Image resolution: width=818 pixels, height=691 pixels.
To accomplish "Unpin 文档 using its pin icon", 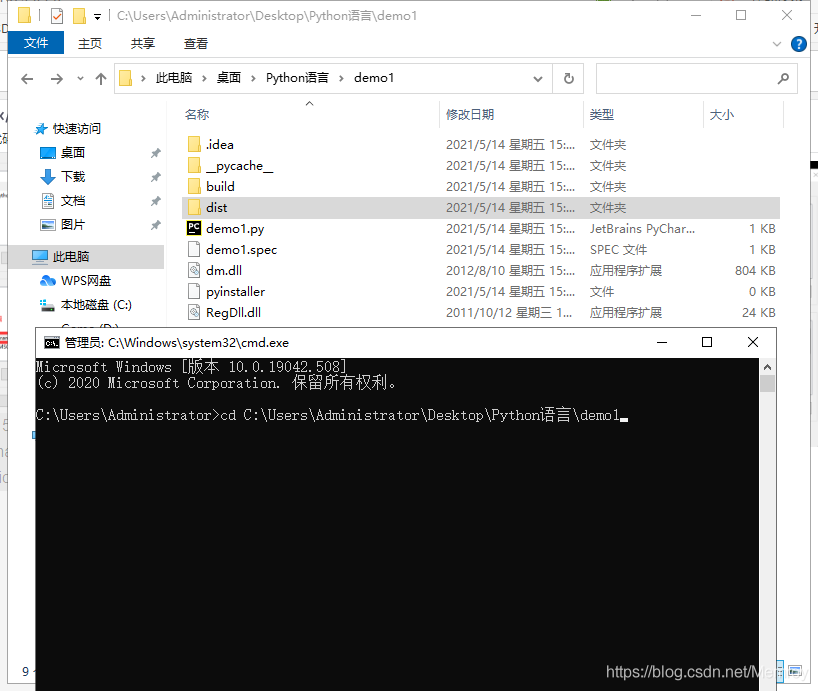I will pos(156,199).
